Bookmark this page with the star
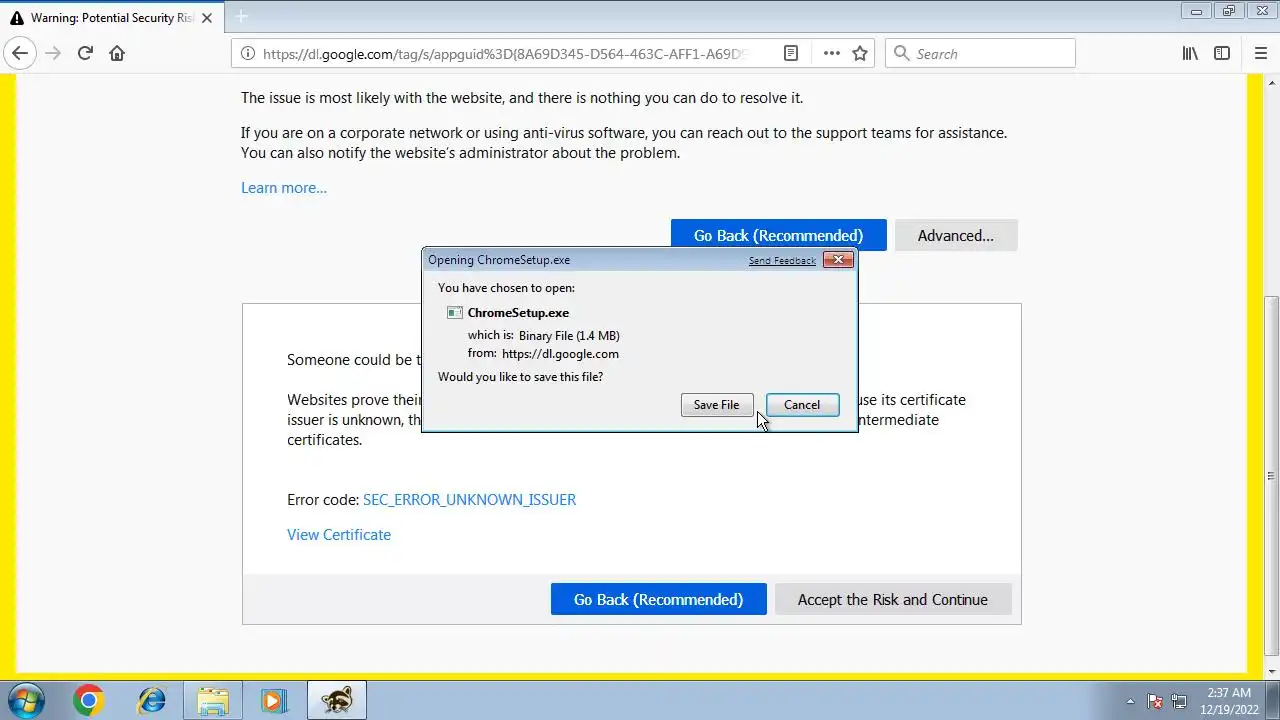 860,54
